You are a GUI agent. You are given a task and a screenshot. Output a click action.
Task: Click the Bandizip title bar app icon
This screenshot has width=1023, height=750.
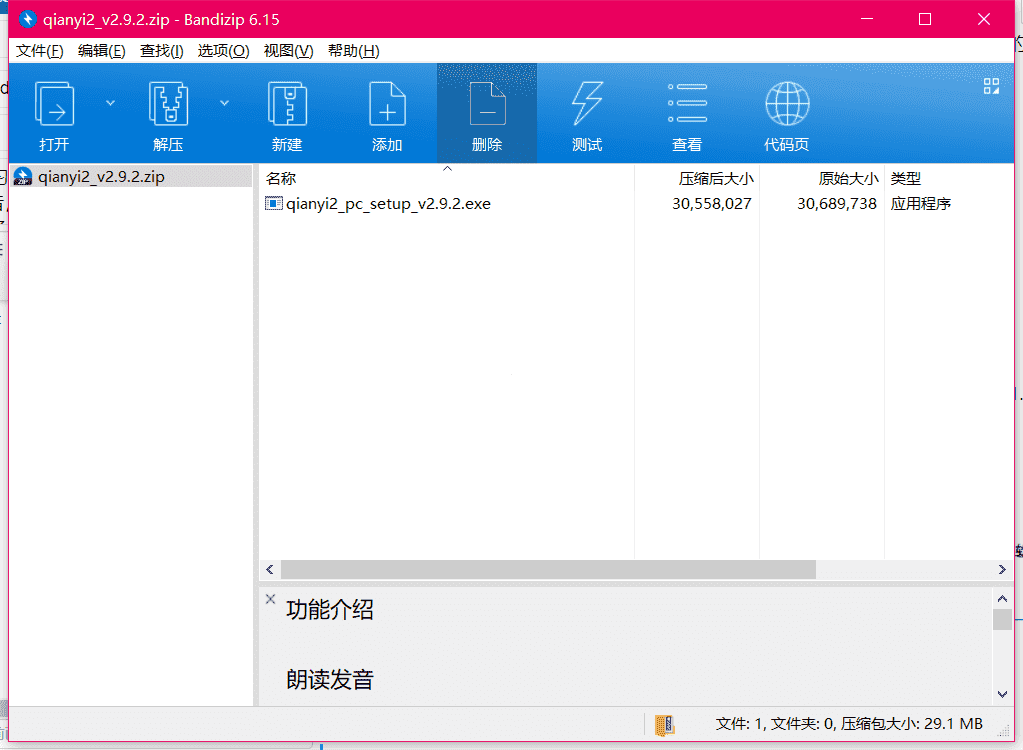point(27,20)
